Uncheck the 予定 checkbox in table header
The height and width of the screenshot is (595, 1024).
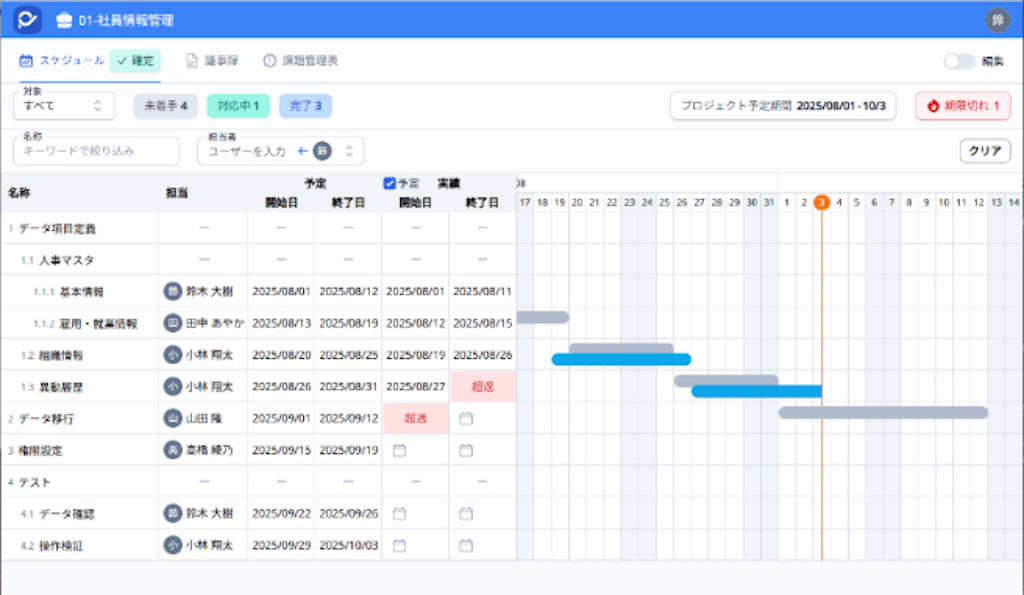(x=390, y=183)
